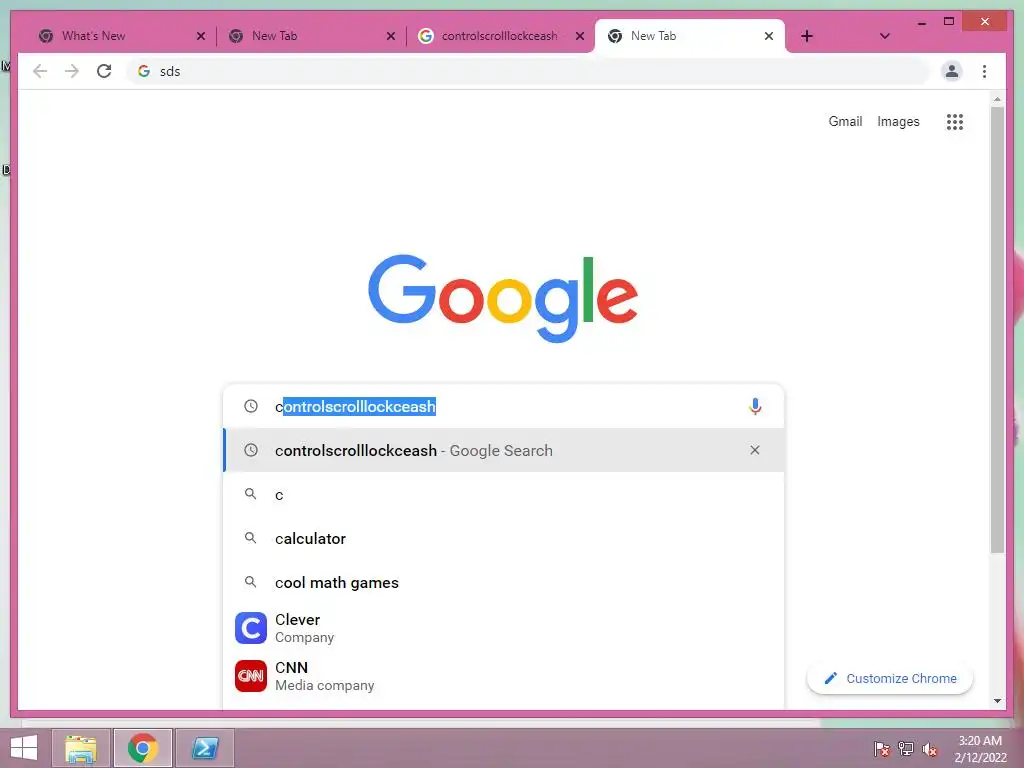Select the Clever Company suggestion

pos(504,628)
